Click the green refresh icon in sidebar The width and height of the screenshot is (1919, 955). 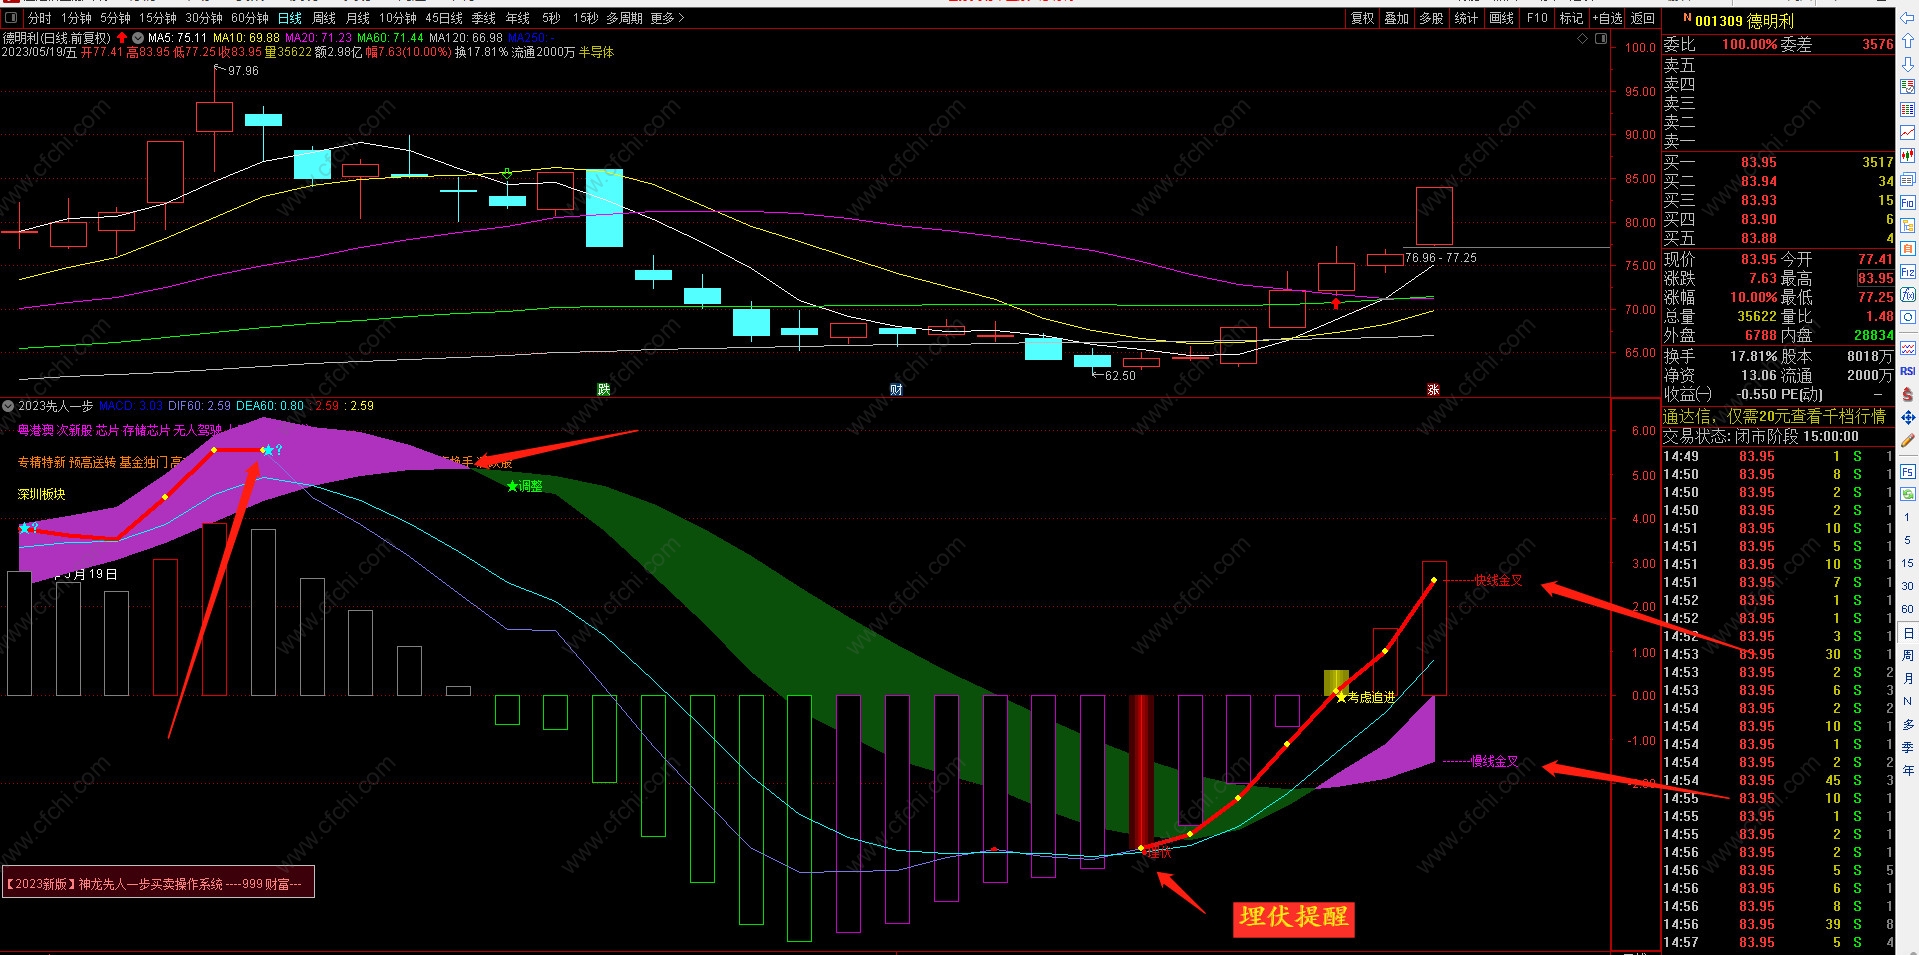pyautogui.click(x=1908, y=494)
